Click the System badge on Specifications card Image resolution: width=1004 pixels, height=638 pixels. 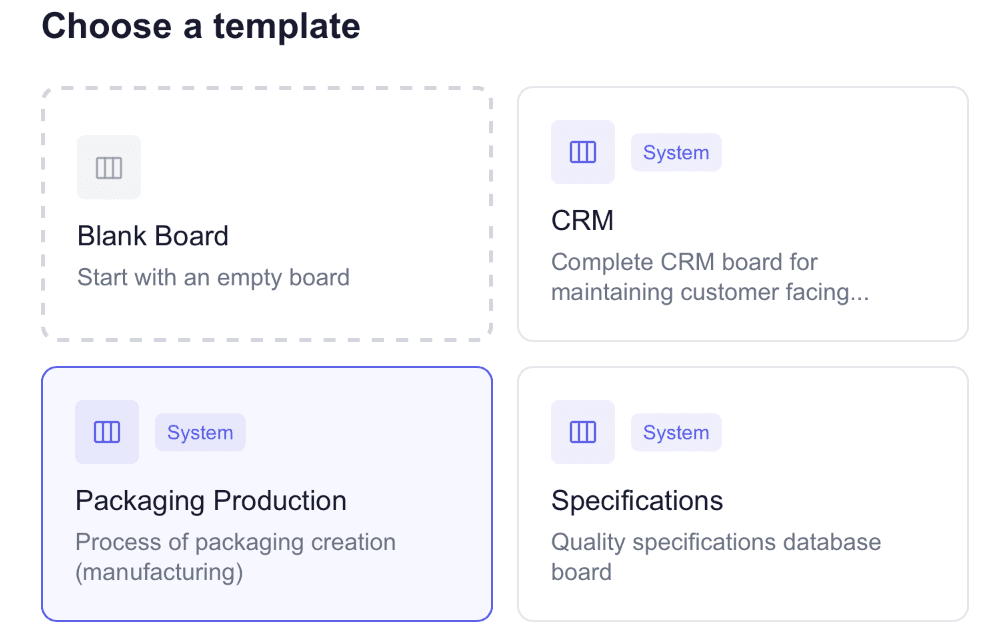click(676, 433)
